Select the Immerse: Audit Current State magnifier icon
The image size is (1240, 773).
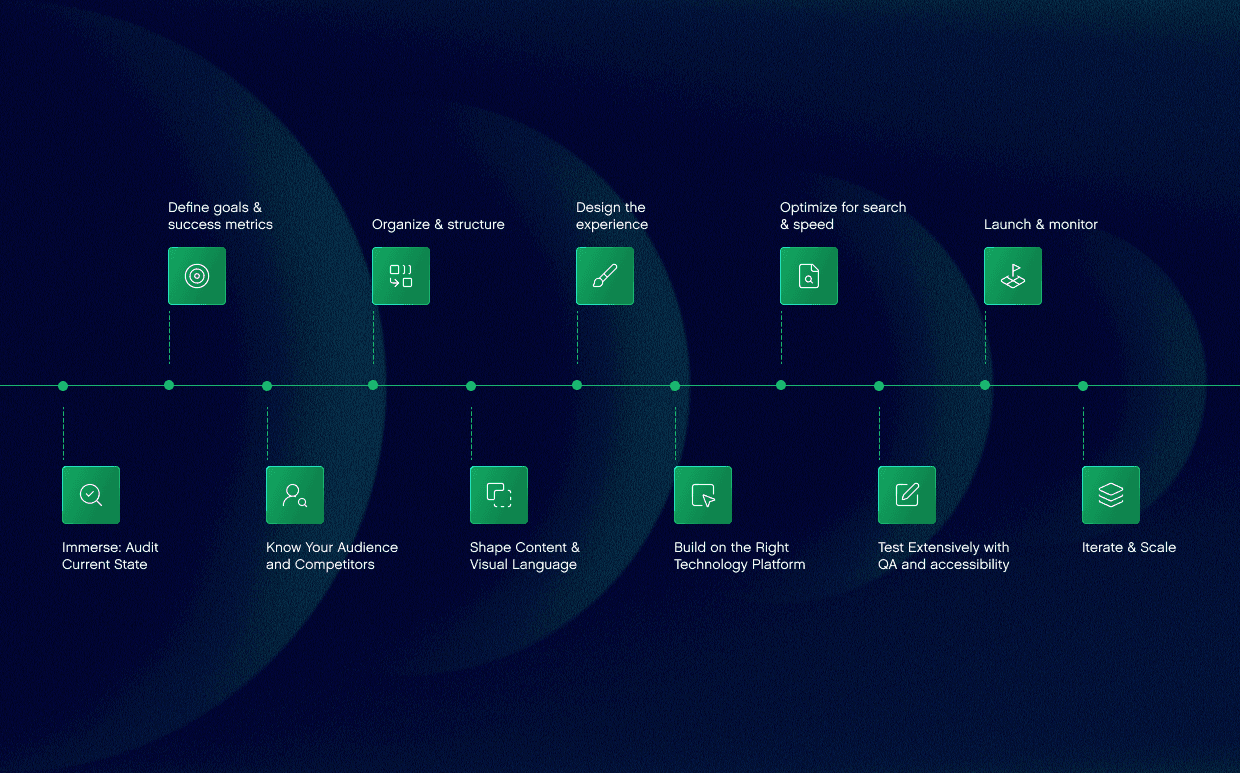91,495
